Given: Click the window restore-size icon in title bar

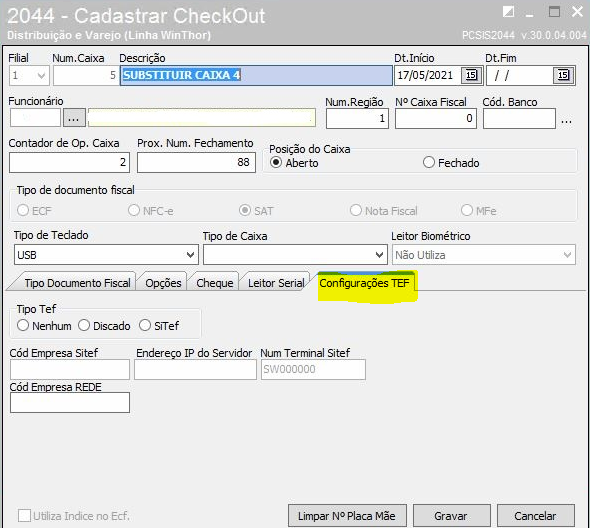Looking at the screenshot, I should (x=508, y=12).
